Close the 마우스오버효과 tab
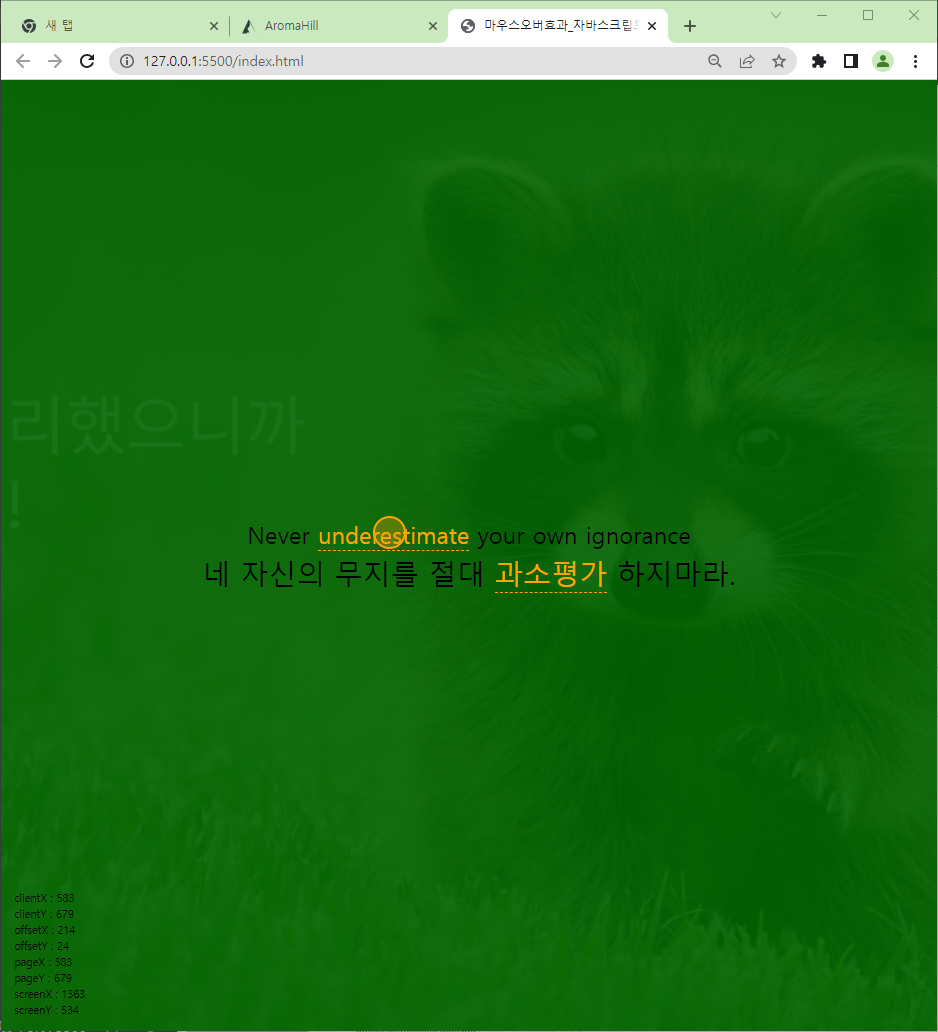938x1032 pixels. (652, 26)
